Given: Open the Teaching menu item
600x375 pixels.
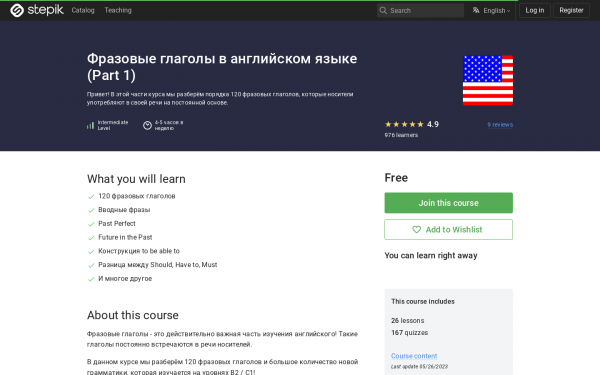Looking at the screenshot, I should tap(118, 10).
